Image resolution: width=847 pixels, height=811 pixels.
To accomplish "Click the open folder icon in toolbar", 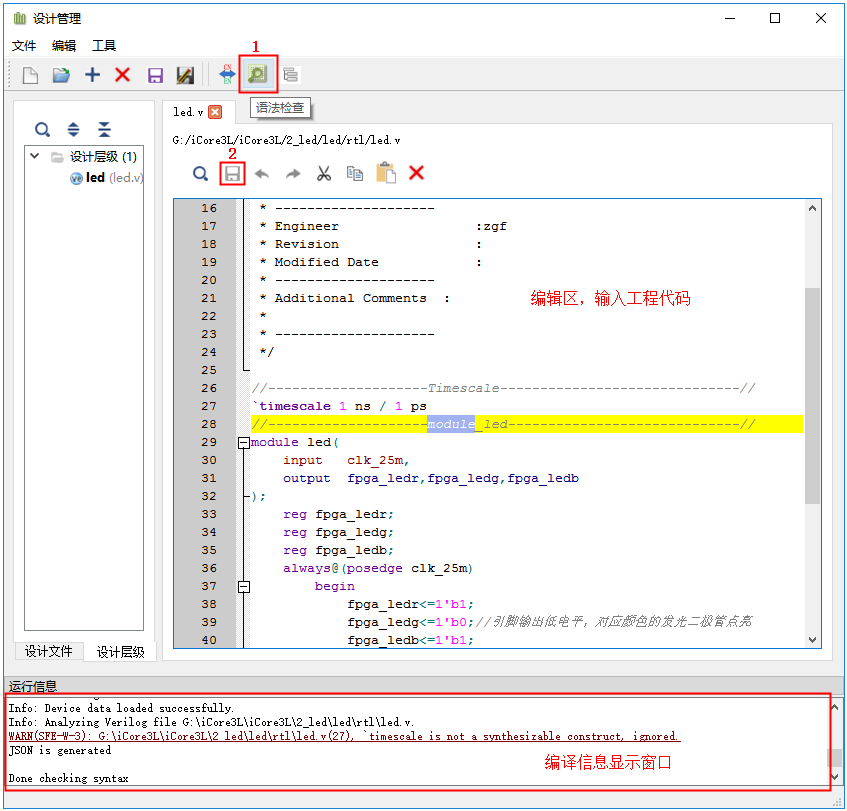I will (x=61, y=75).
